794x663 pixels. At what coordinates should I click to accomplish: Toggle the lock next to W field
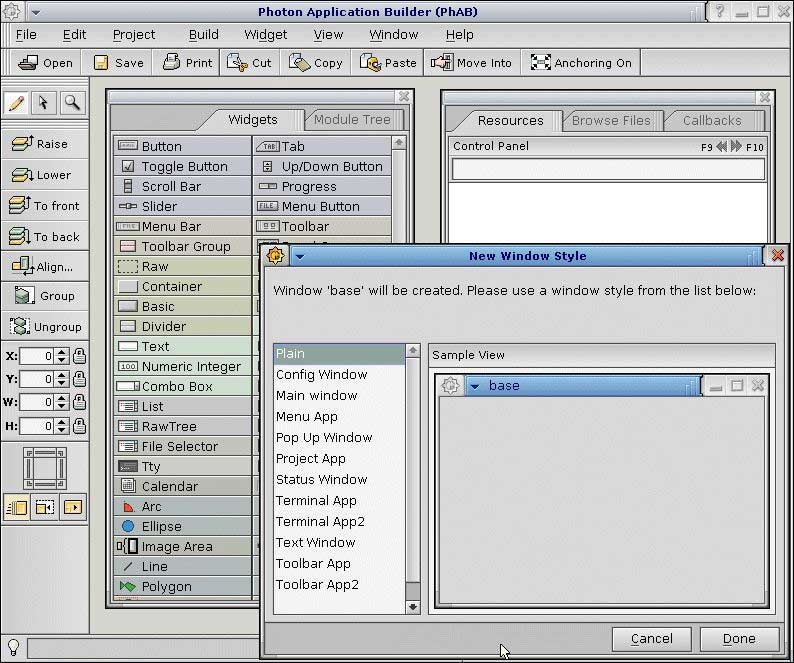pos(79,402)
